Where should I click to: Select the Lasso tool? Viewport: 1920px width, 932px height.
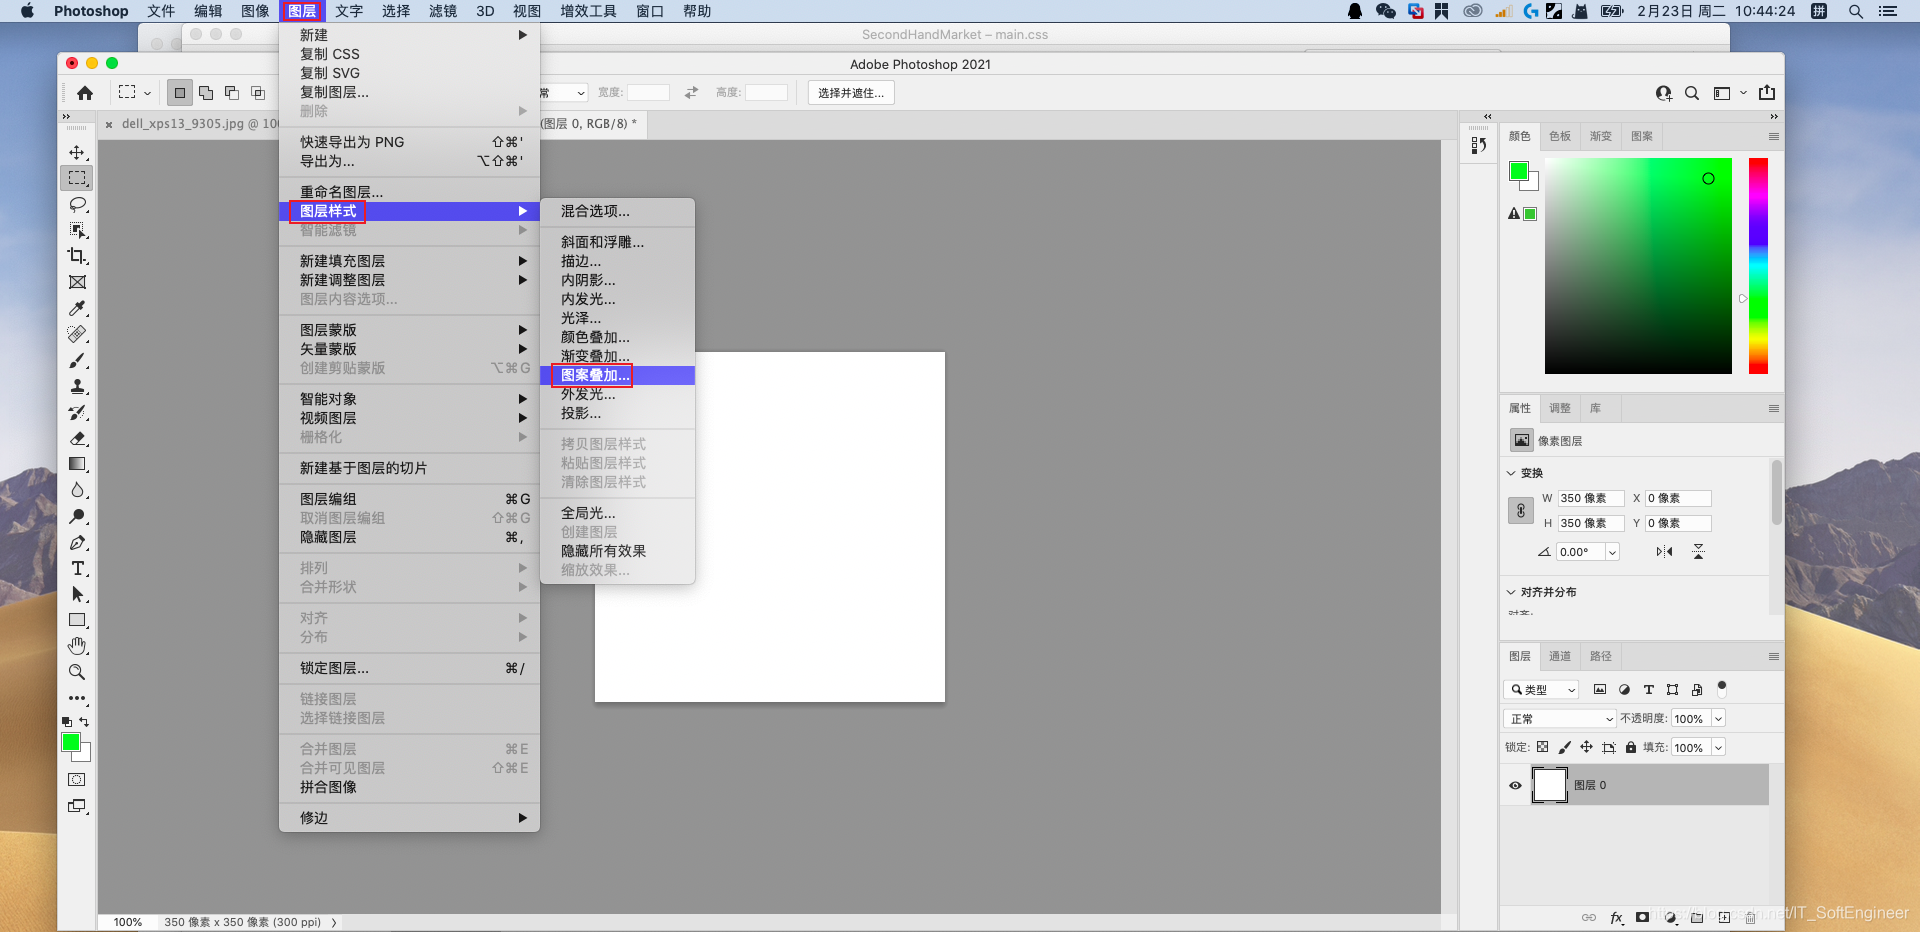[77, 204]
